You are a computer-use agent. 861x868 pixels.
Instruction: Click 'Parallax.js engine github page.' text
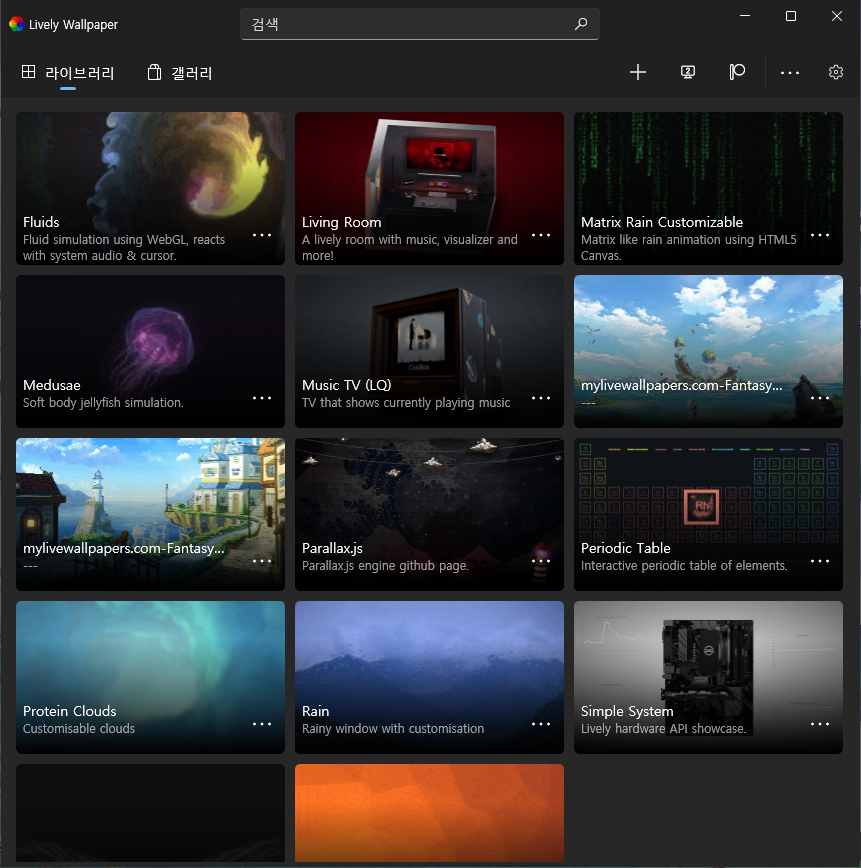coord(385,565)
